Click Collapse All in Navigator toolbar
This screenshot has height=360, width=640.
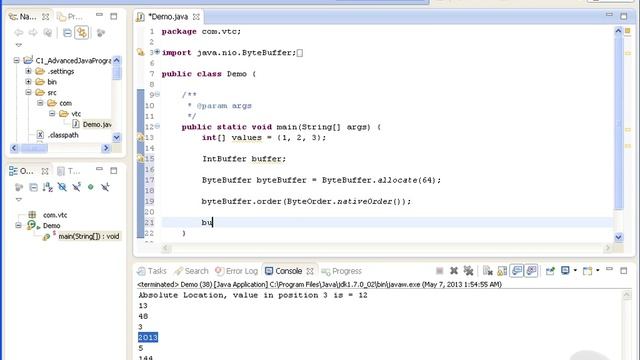coord(67,33)
